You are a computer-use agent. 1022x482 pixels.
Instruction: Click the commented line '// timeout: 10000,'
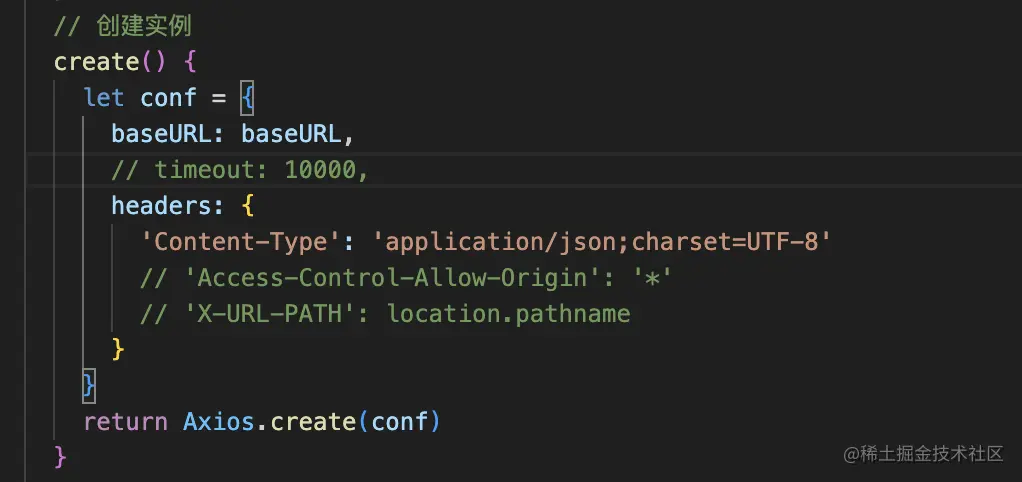pyautogui.click(x=241, y=170)
